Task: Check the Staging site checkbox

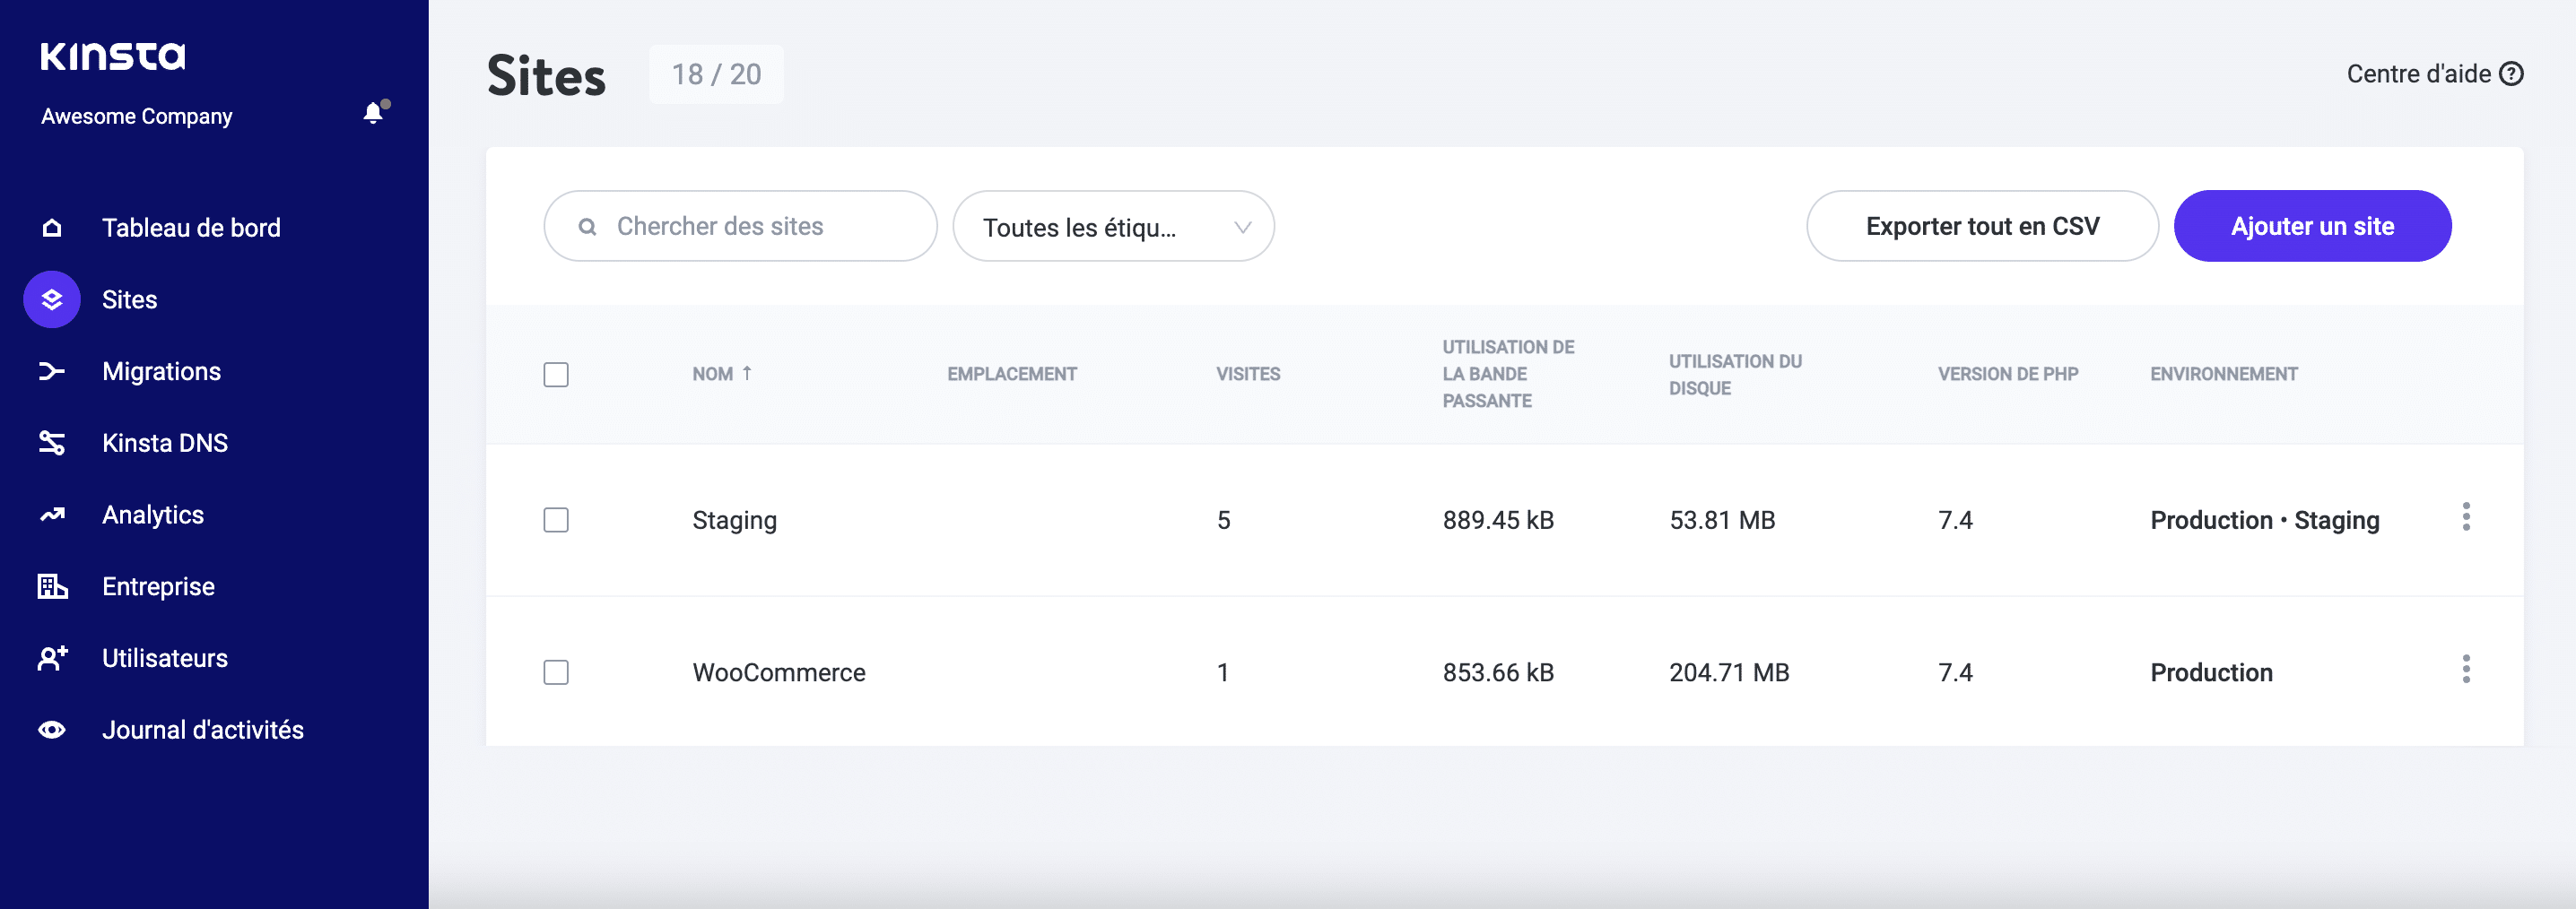Action: (556, 520)
